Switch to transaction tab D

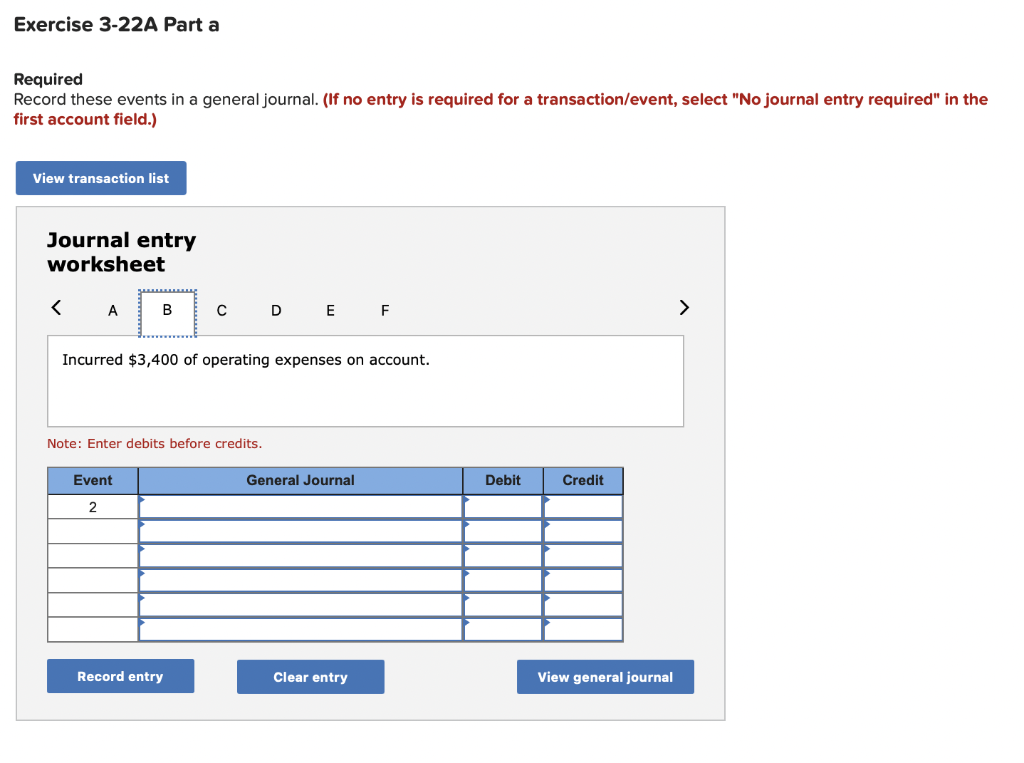(276, 311)
